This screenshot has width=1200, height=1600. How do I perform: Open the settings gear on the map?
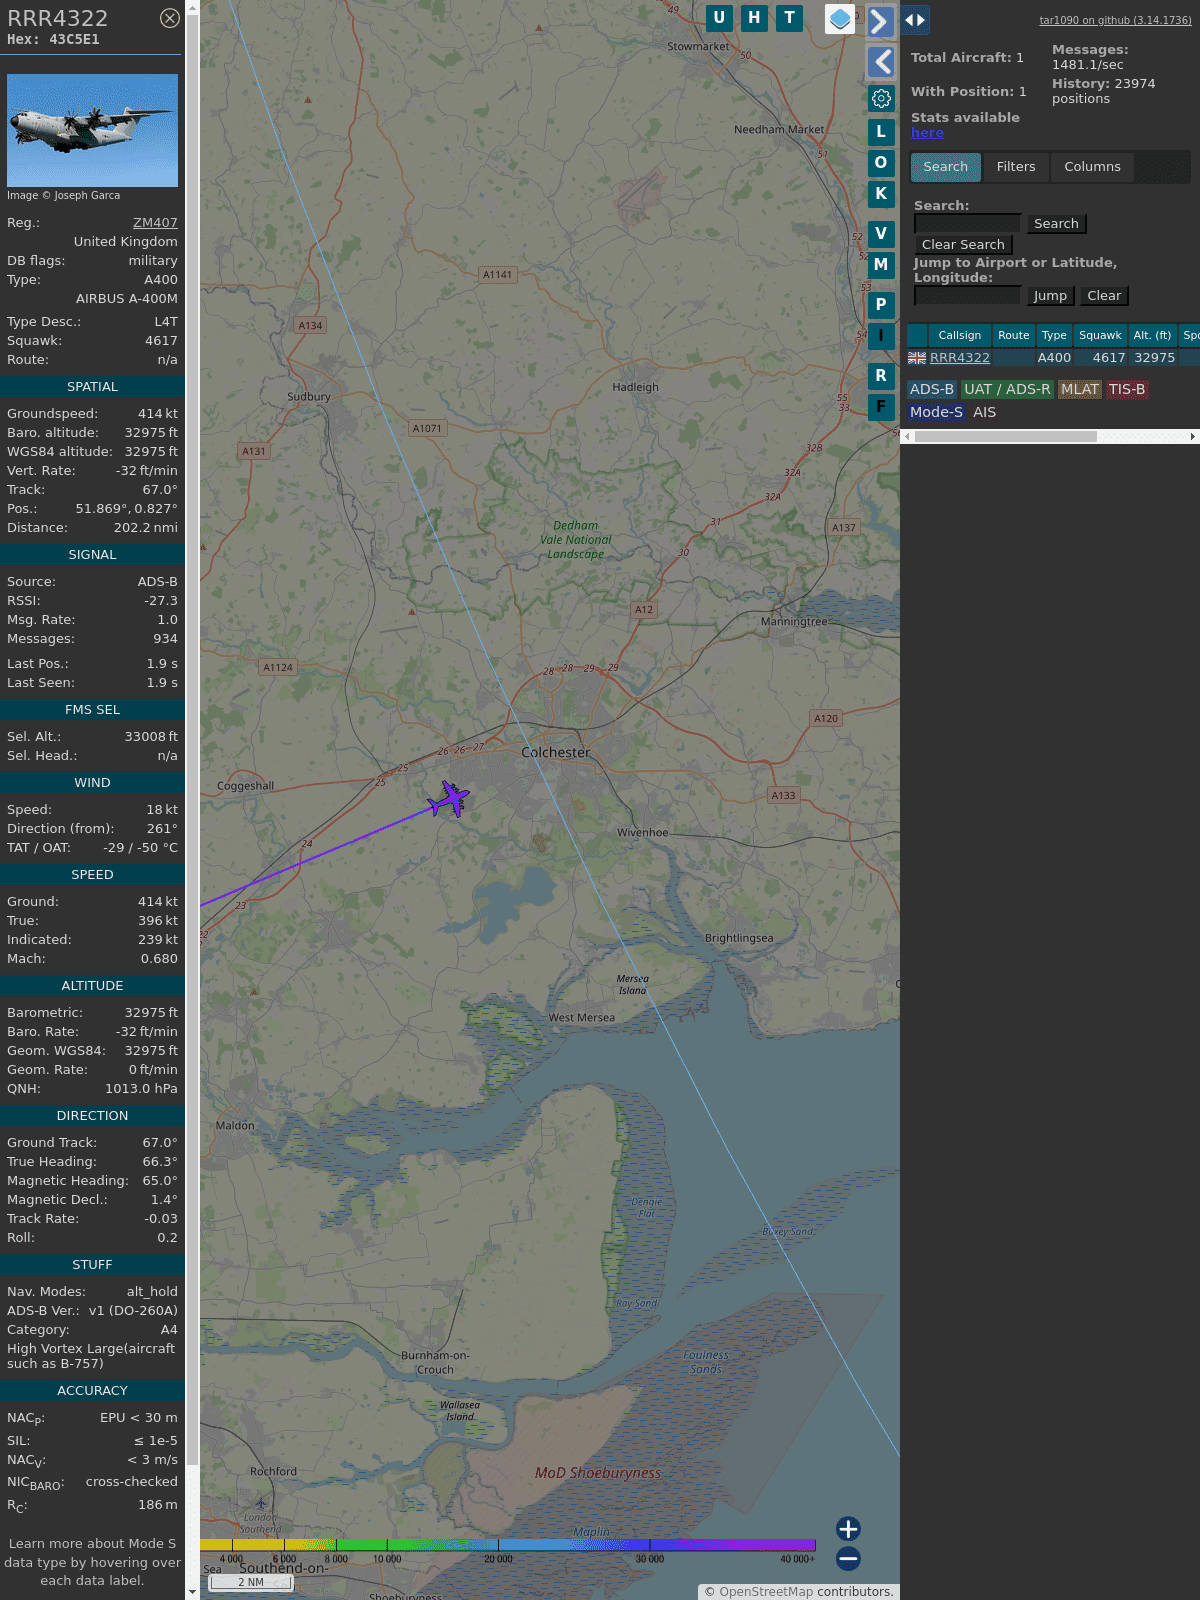(881, 98)
